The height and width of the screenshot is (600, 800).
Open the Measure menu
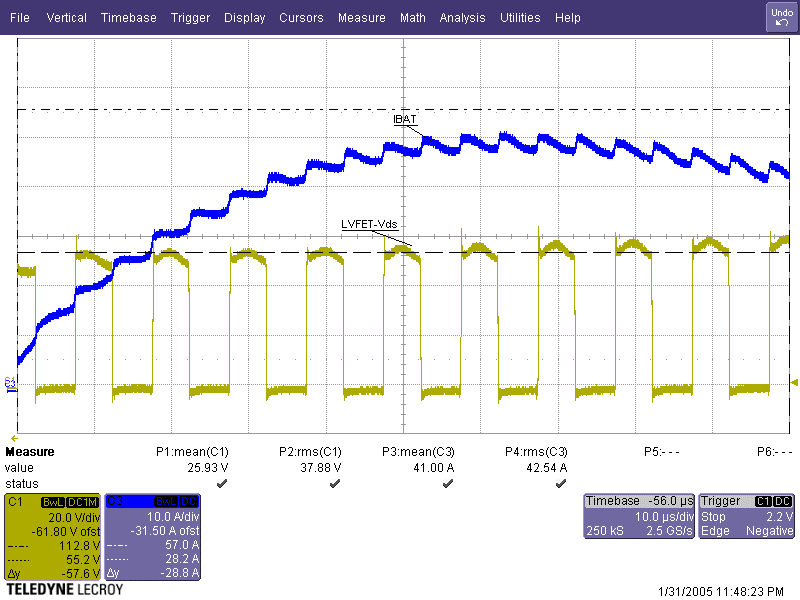tap(361, 17)
